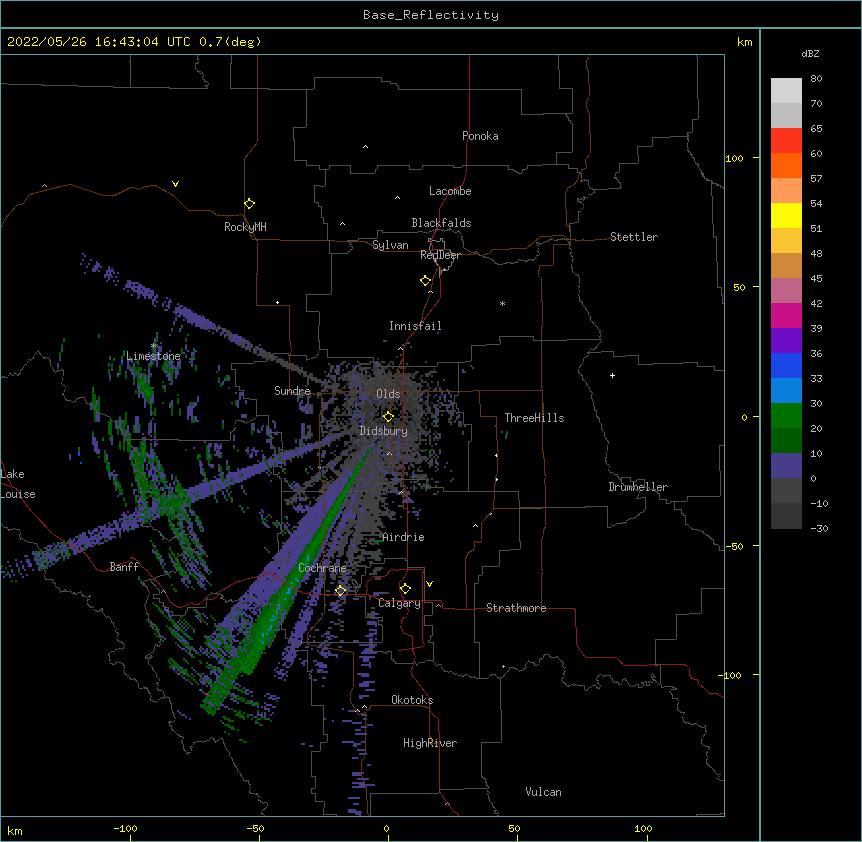Click the Calgary label

tap(399, 603)
